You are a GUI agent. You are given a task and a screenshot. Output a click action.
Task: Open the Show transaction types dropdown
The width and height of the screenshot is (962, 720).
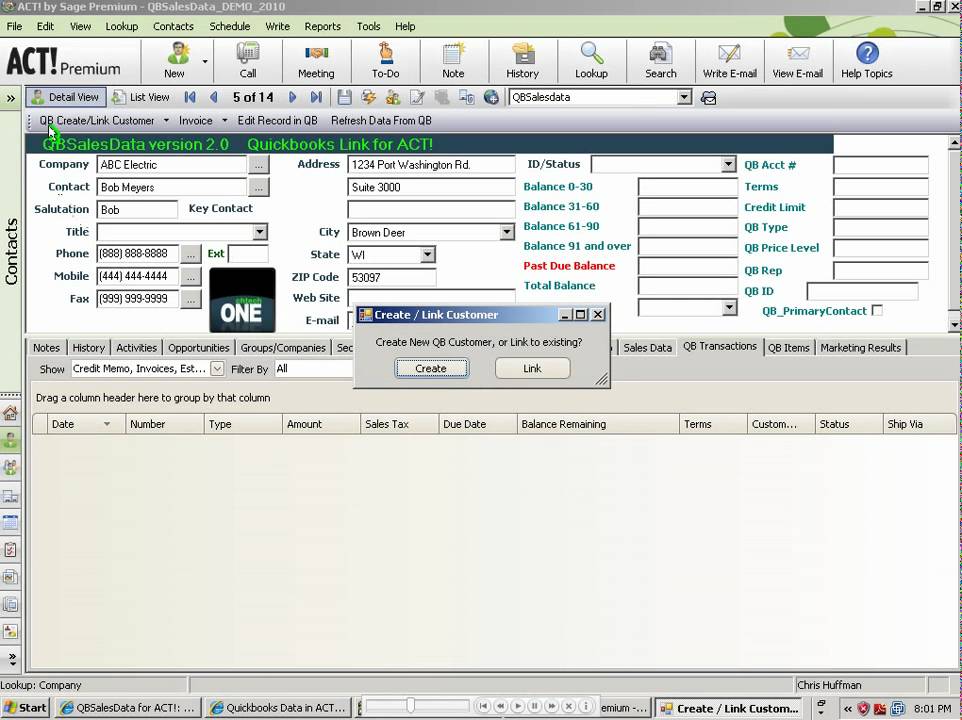click(x=217, y=368)
